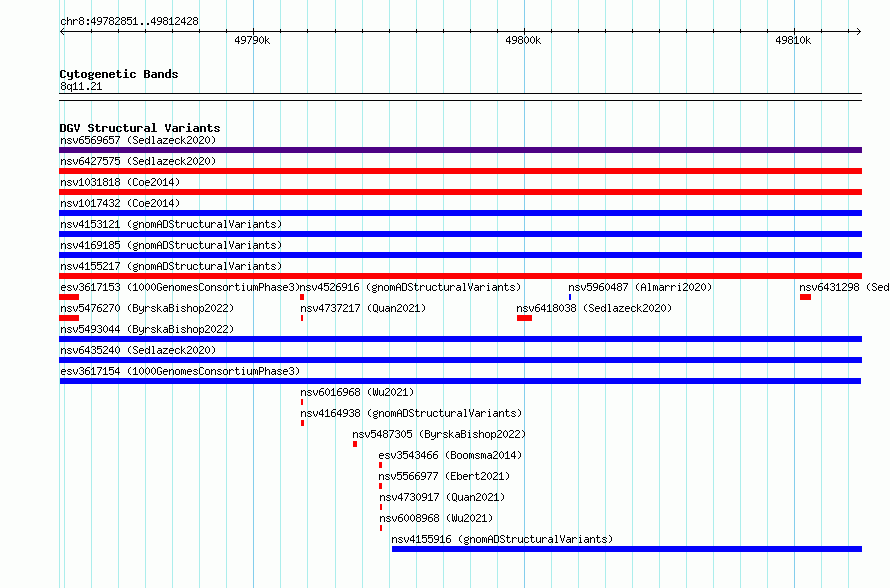Click the esv3543466 (Boomsma2014) label
This screenshot has width=890, height=588.
tap(450, 455)
